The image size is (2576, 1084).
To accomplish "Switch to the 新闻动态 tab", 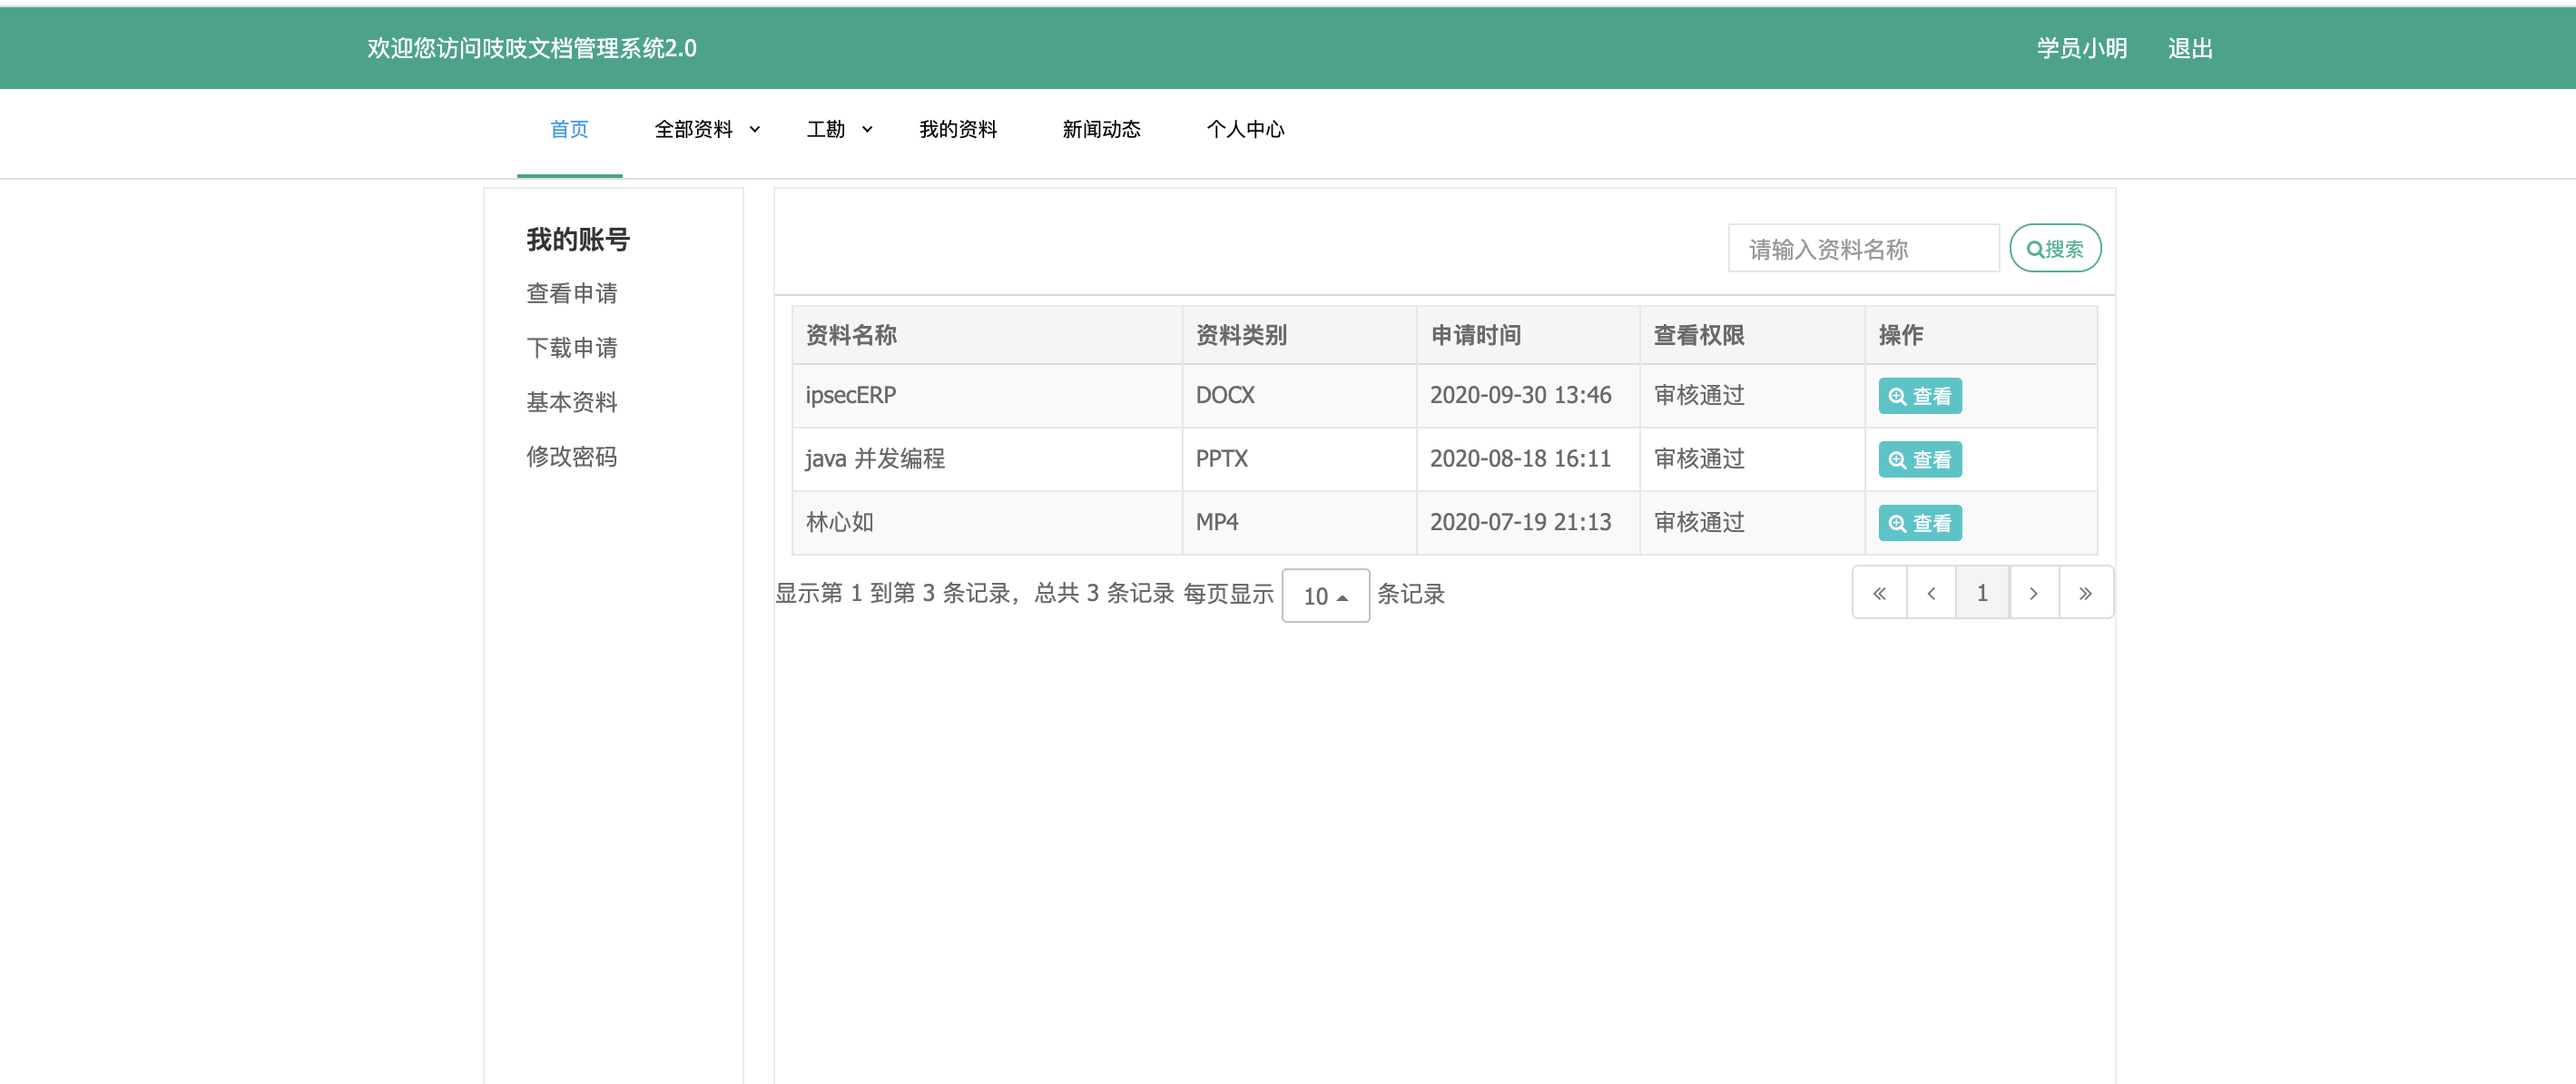I will pyautogui.click(x=1100, y=130).
